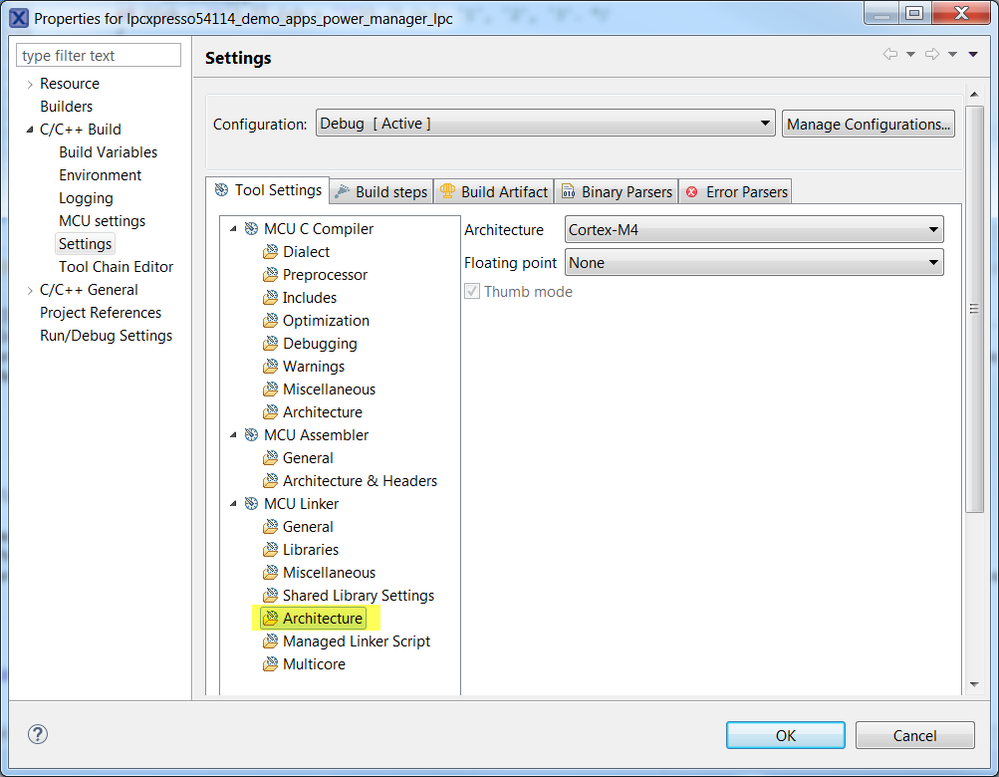This screenshot has width=999, height=777.
Task: Click the application icon in title bar
Action: click(18, 18)
